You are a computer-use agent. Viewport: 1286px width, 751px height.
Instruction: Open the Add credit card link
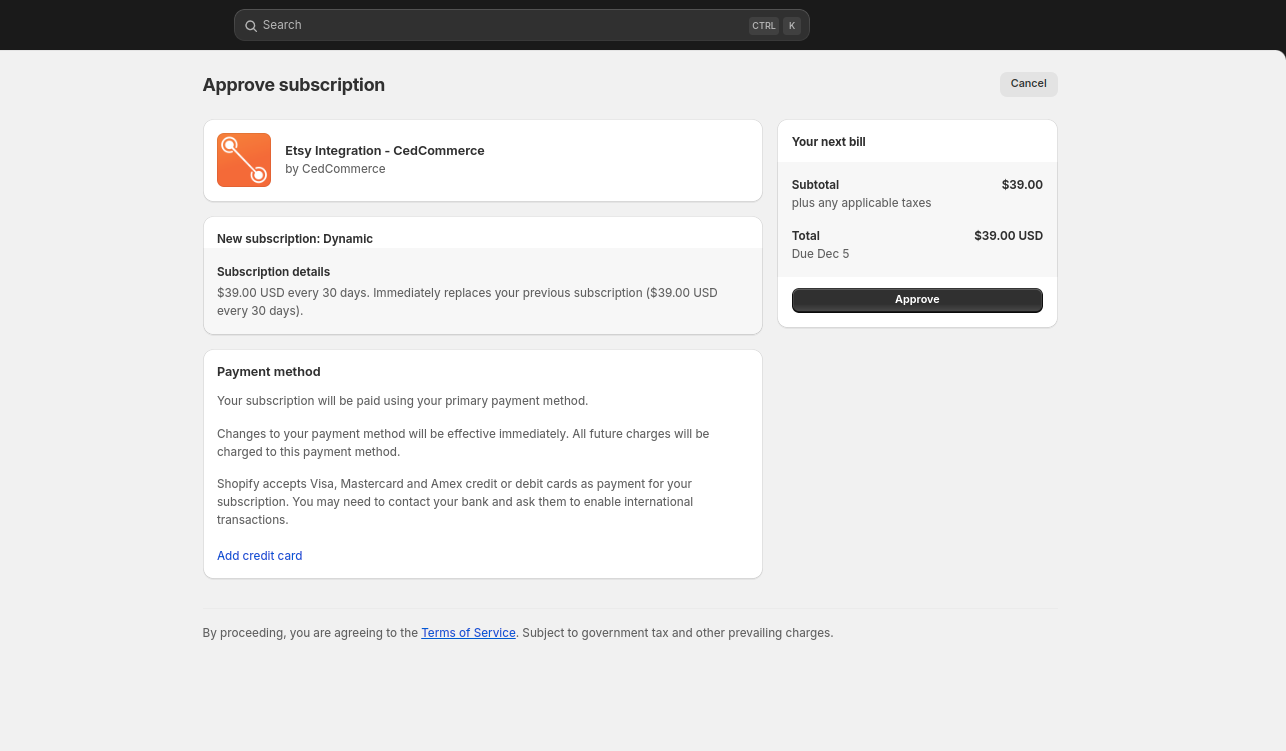click(259, 556)
